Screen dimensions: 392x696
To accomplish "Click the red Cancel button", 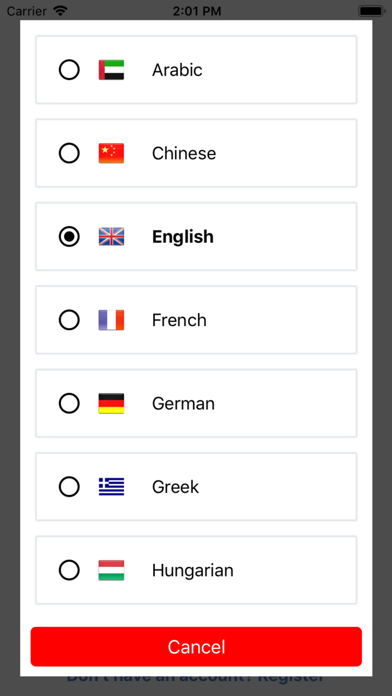I will click(196, 647).
